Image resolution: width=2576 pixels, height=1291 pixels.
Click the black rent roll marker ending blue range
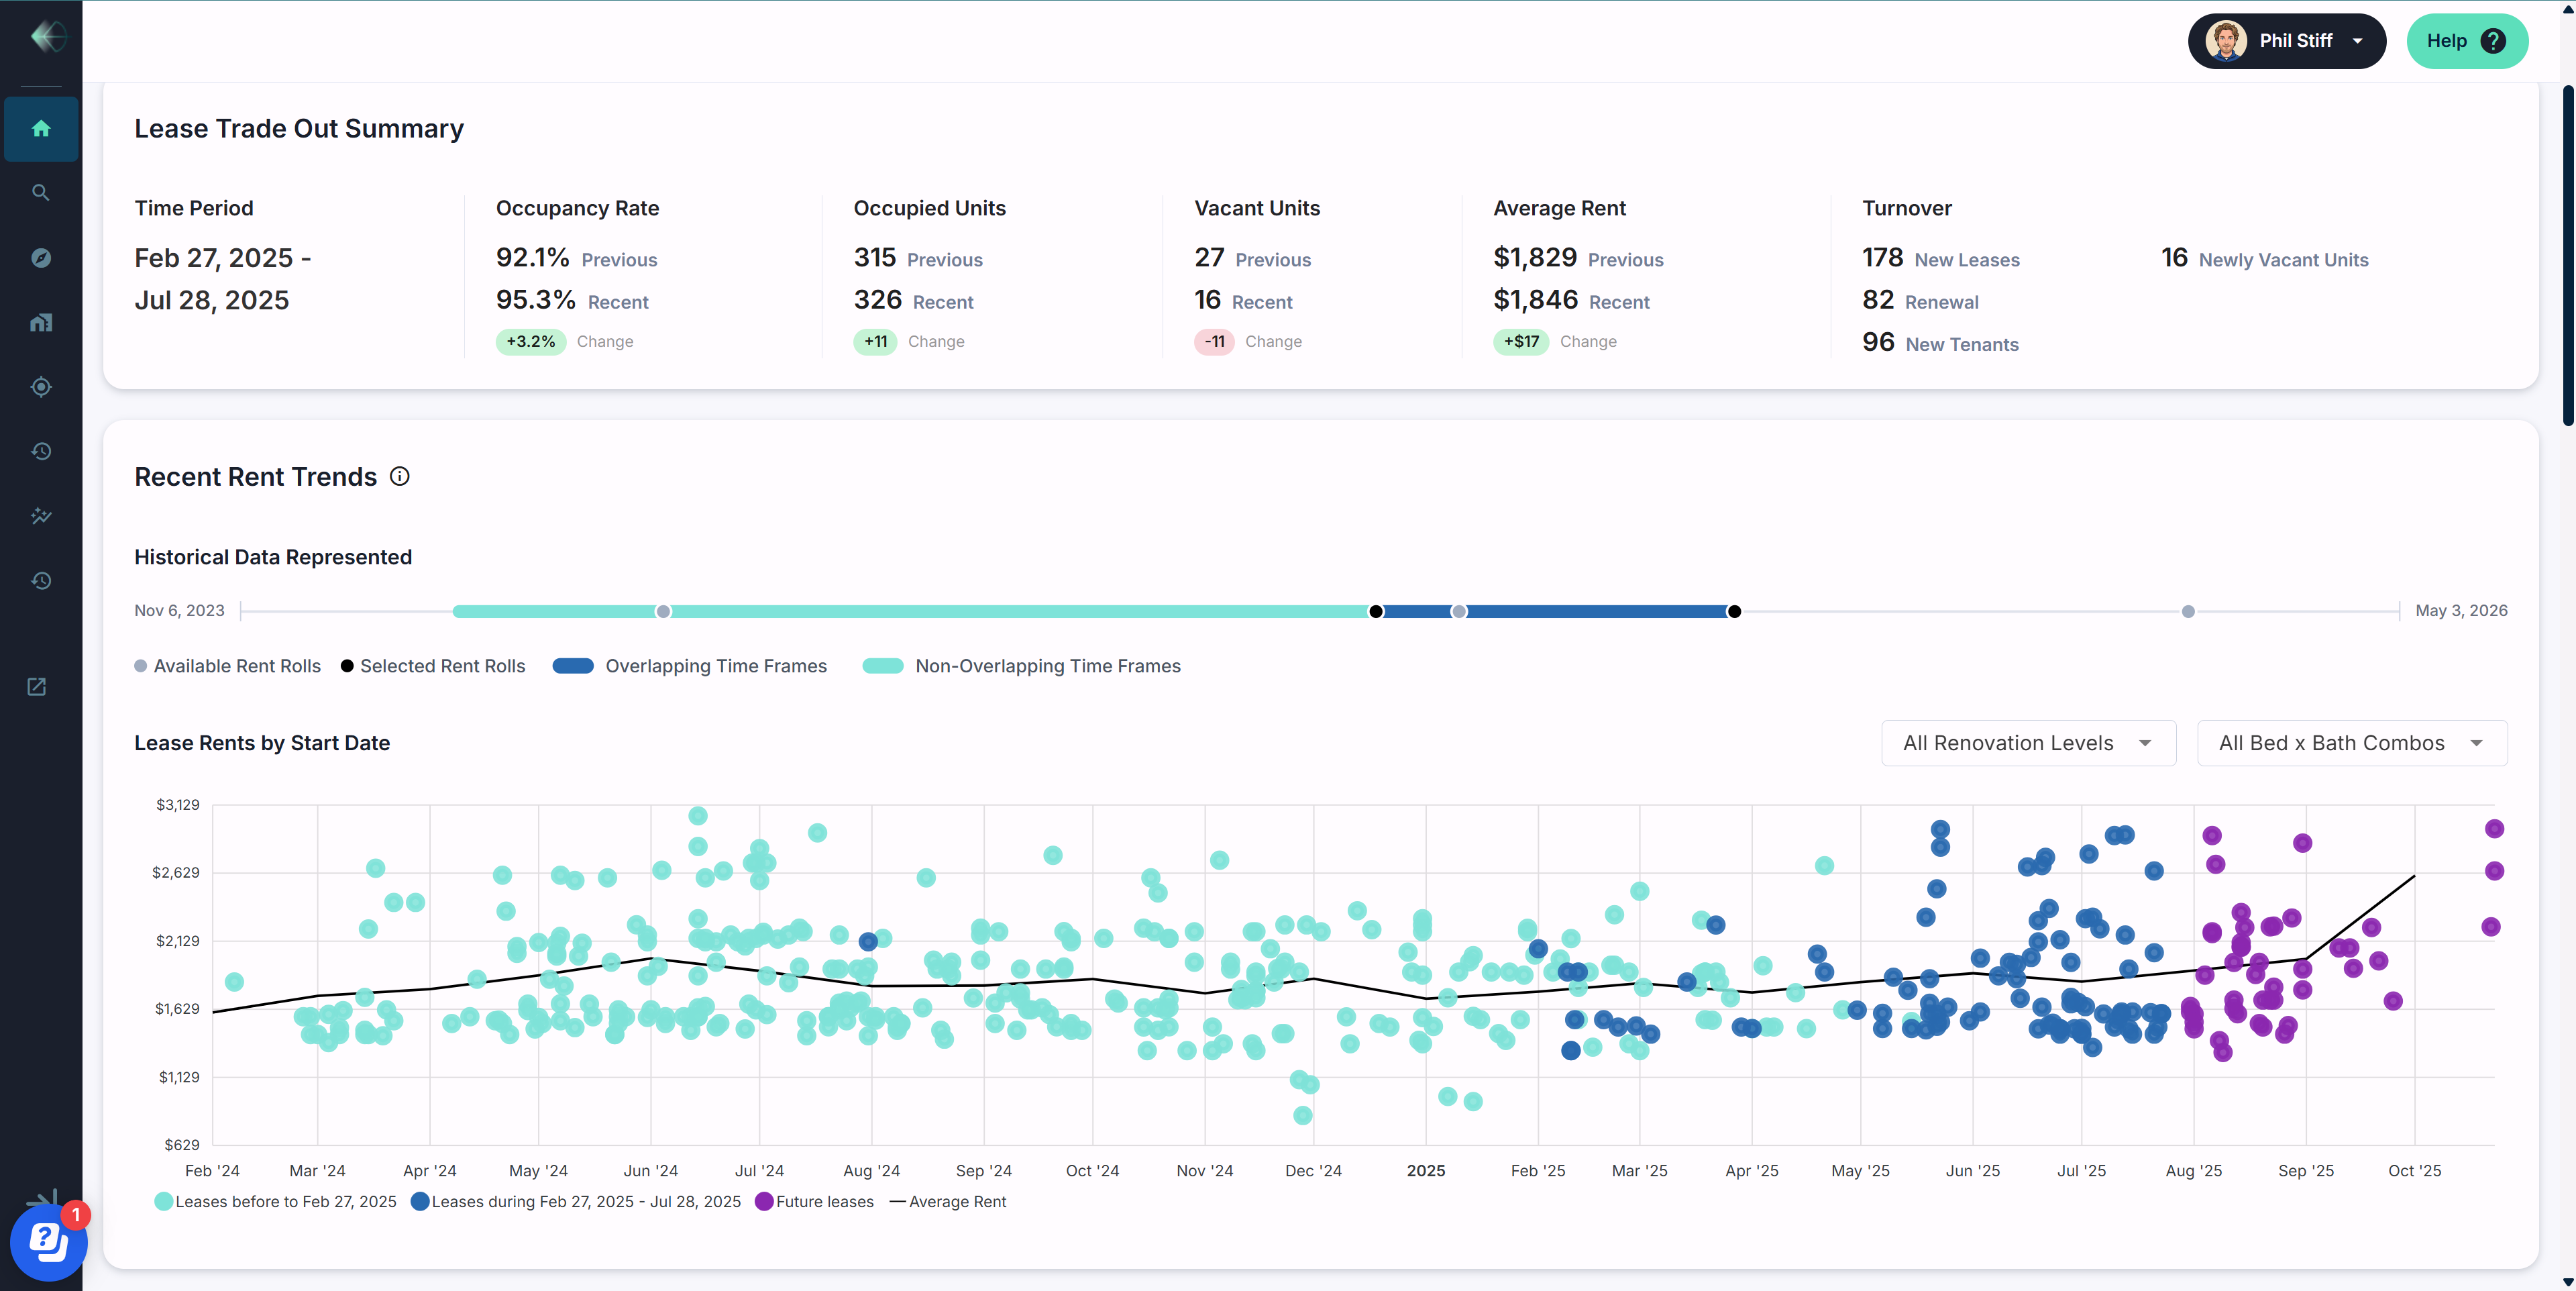click(x=1734, y=612)
